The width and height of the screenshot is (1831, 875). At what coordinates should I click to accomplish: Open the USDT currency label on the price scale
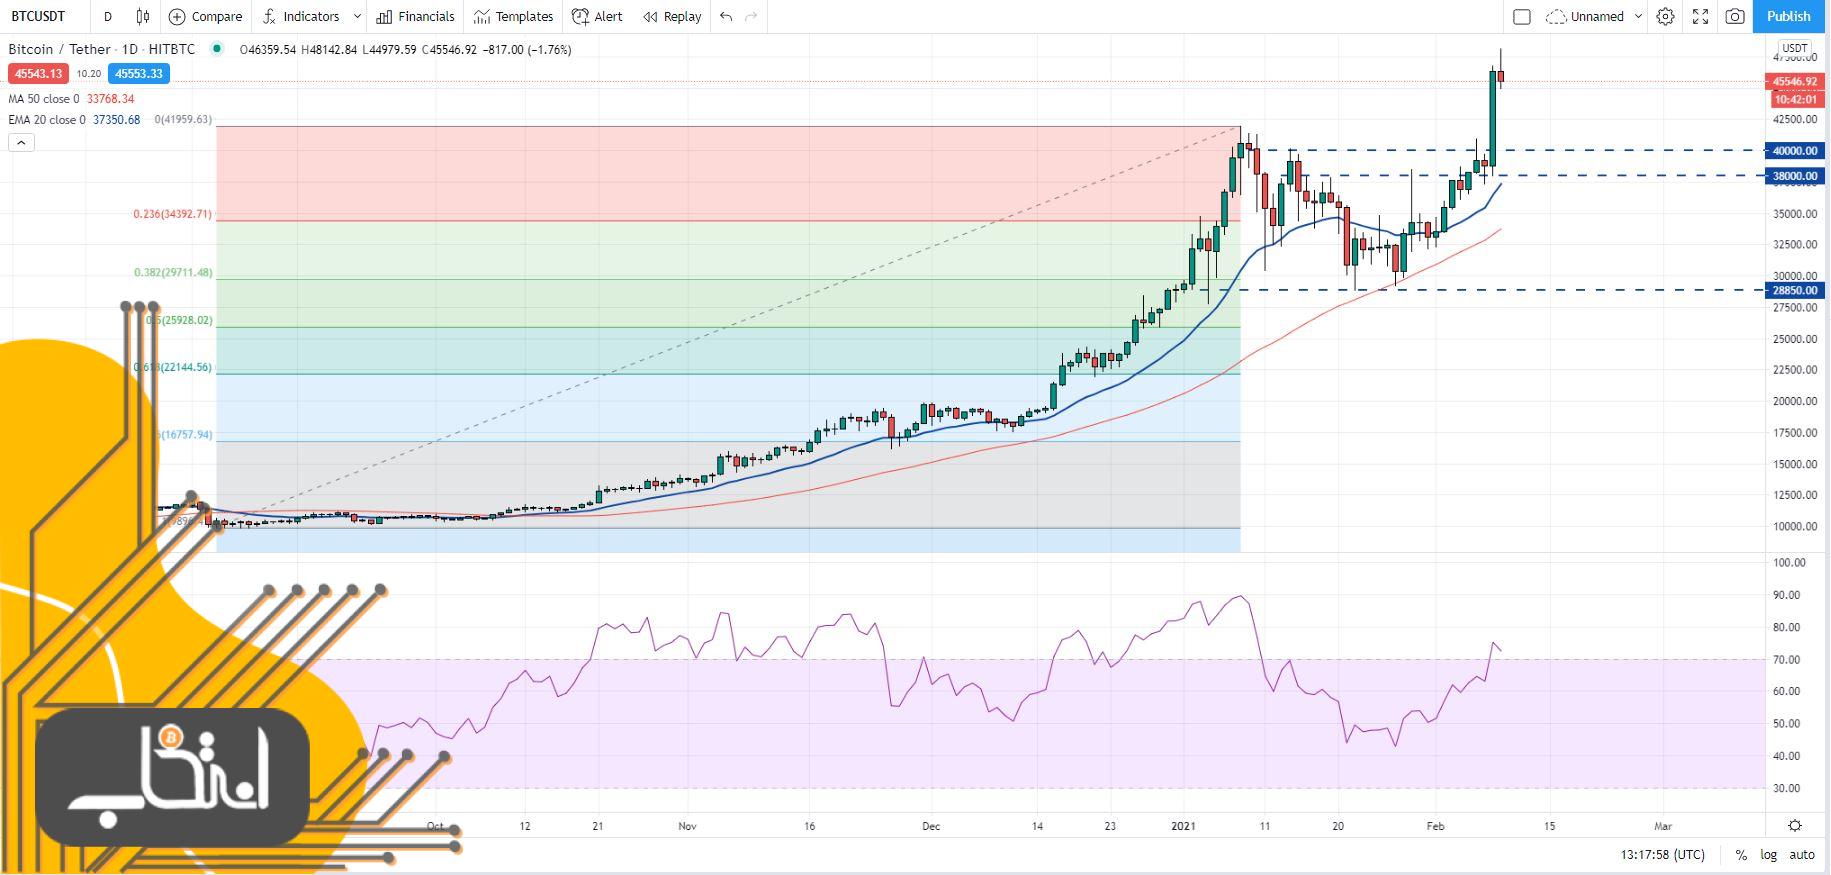[x=1795, y=48]
